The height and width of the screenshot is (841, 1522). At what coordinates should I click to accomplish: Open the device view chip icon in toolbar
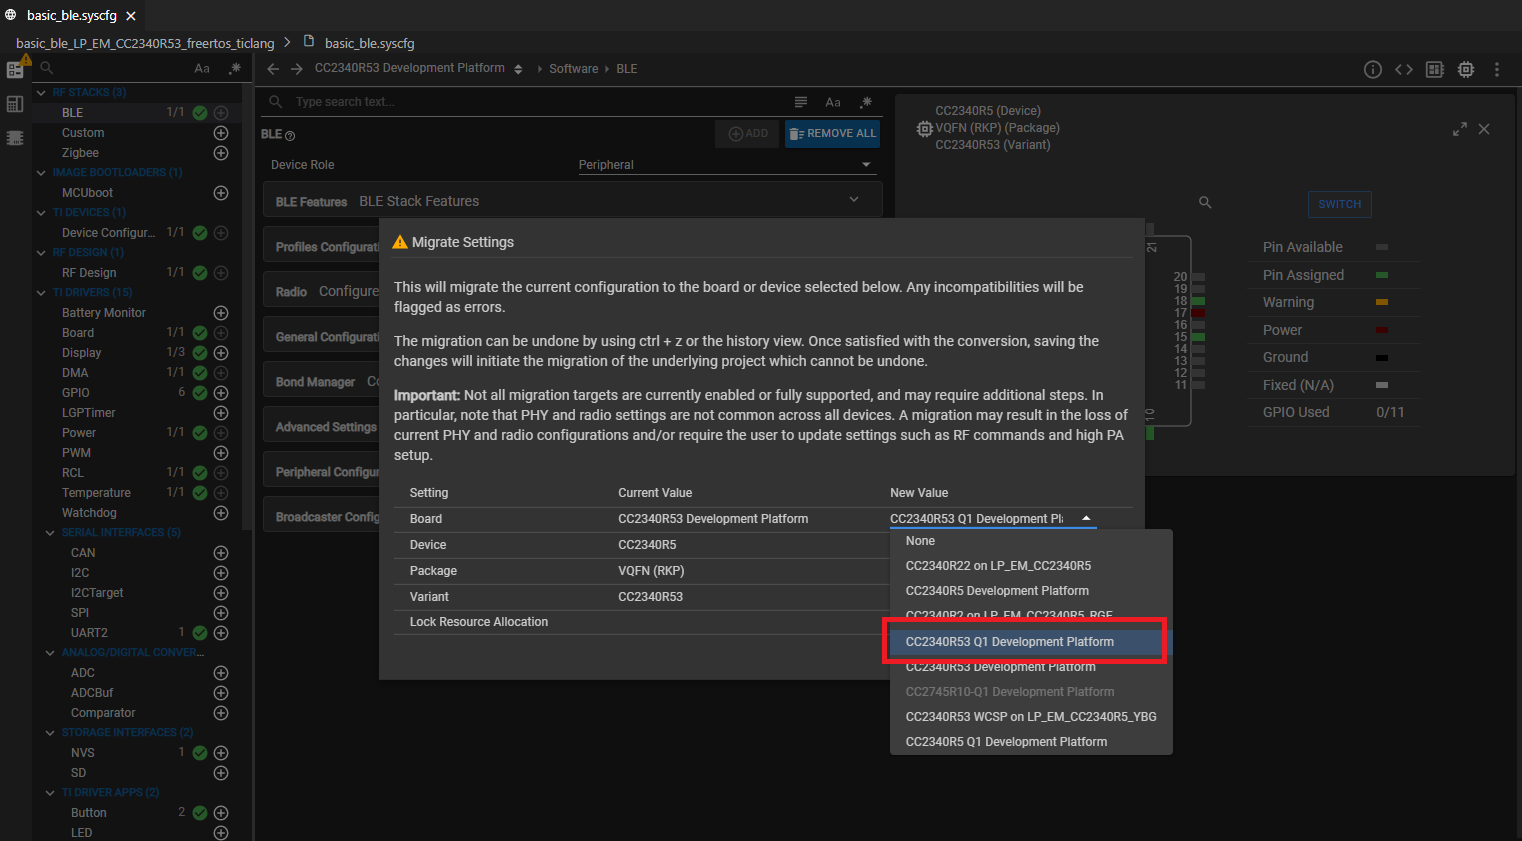[1466, 69]
